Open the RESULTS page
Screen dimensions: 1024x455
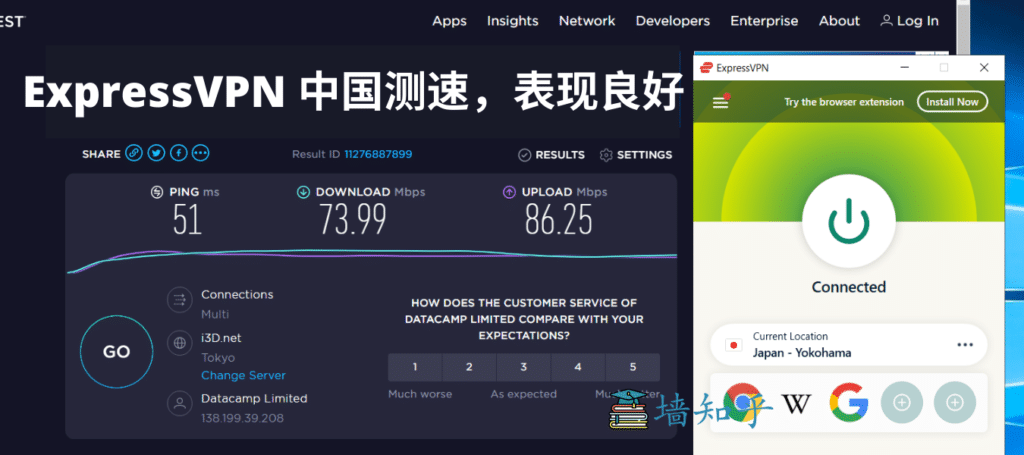552,155
